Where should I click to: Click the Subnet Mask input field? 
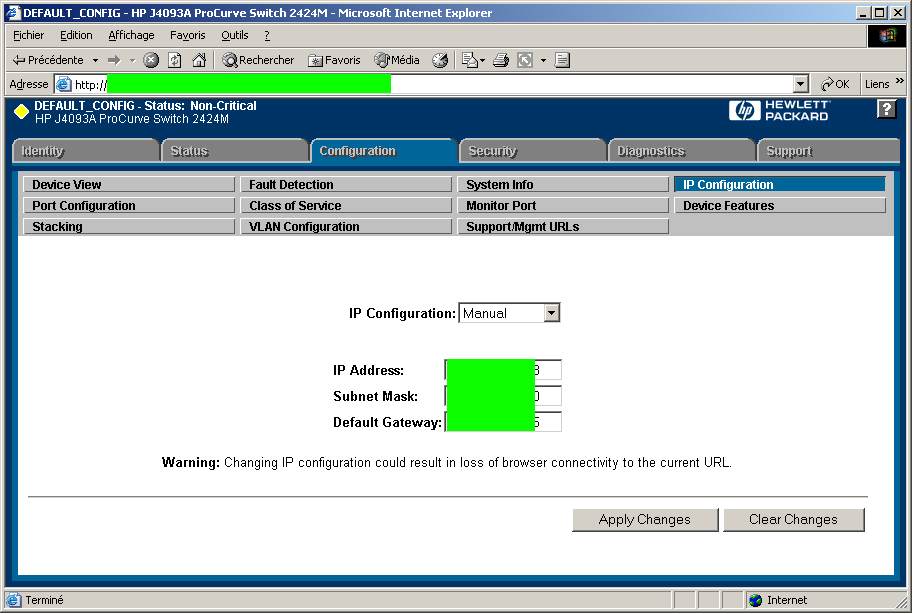[503, 396]
